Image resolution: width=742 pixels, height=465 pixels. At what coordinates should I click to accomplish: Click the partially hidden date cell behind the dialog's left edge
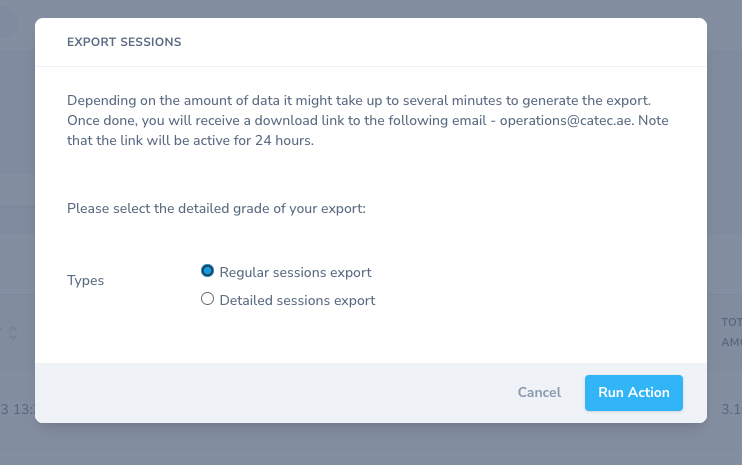(x=18, y=409)
